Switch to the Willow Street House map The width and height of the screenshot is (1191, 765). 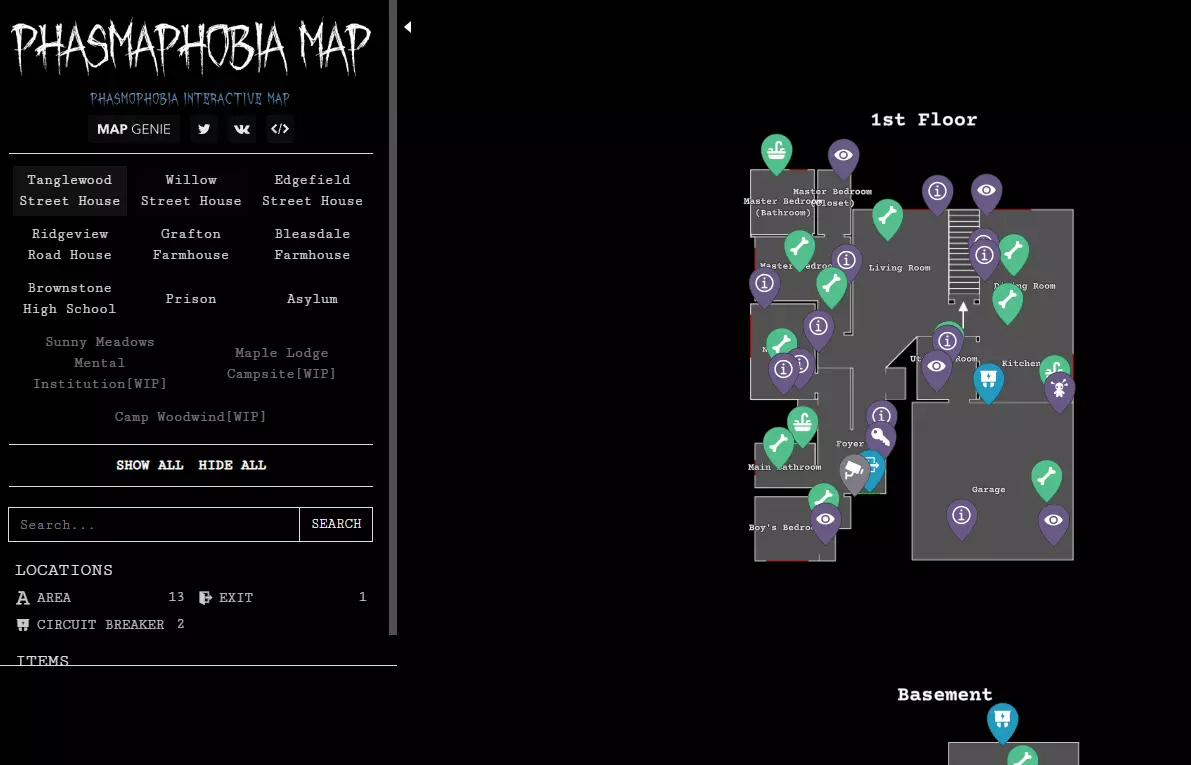[191, 191]
